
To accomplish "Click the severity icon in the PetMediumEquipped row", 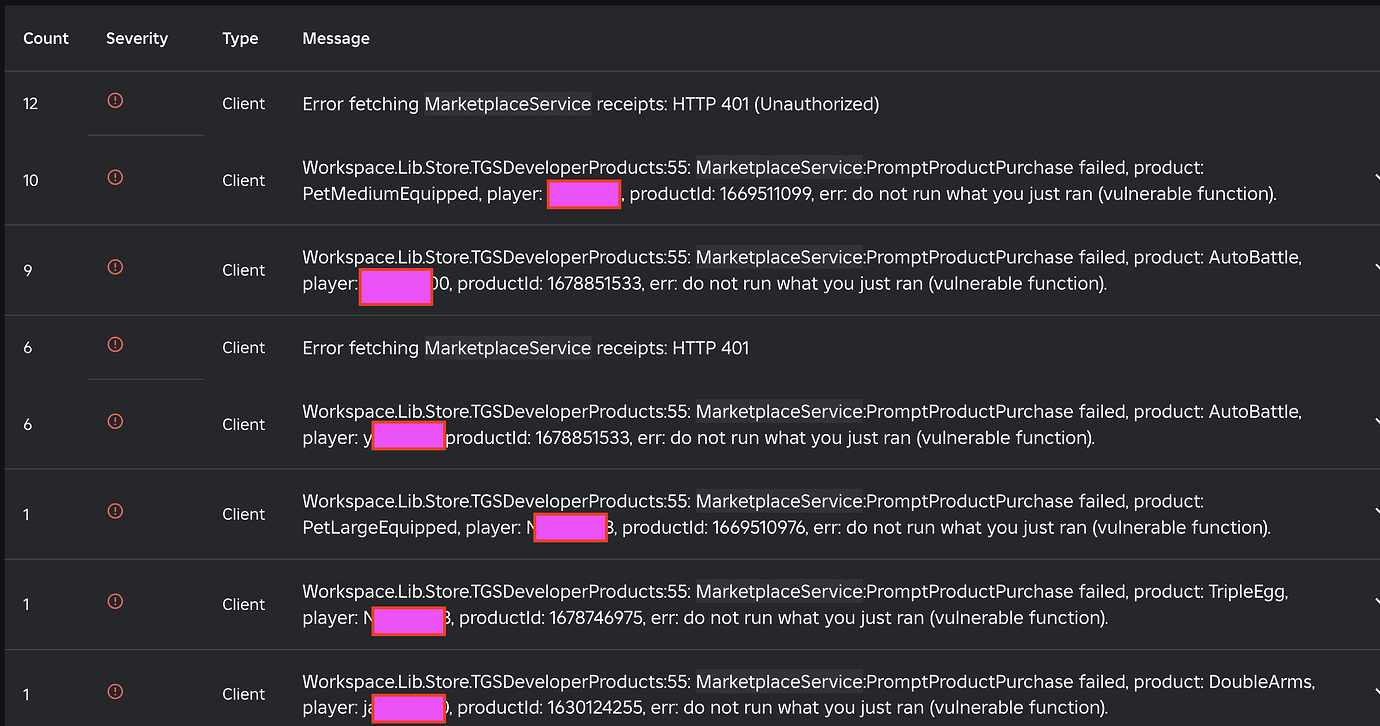I will click(114, 177).
